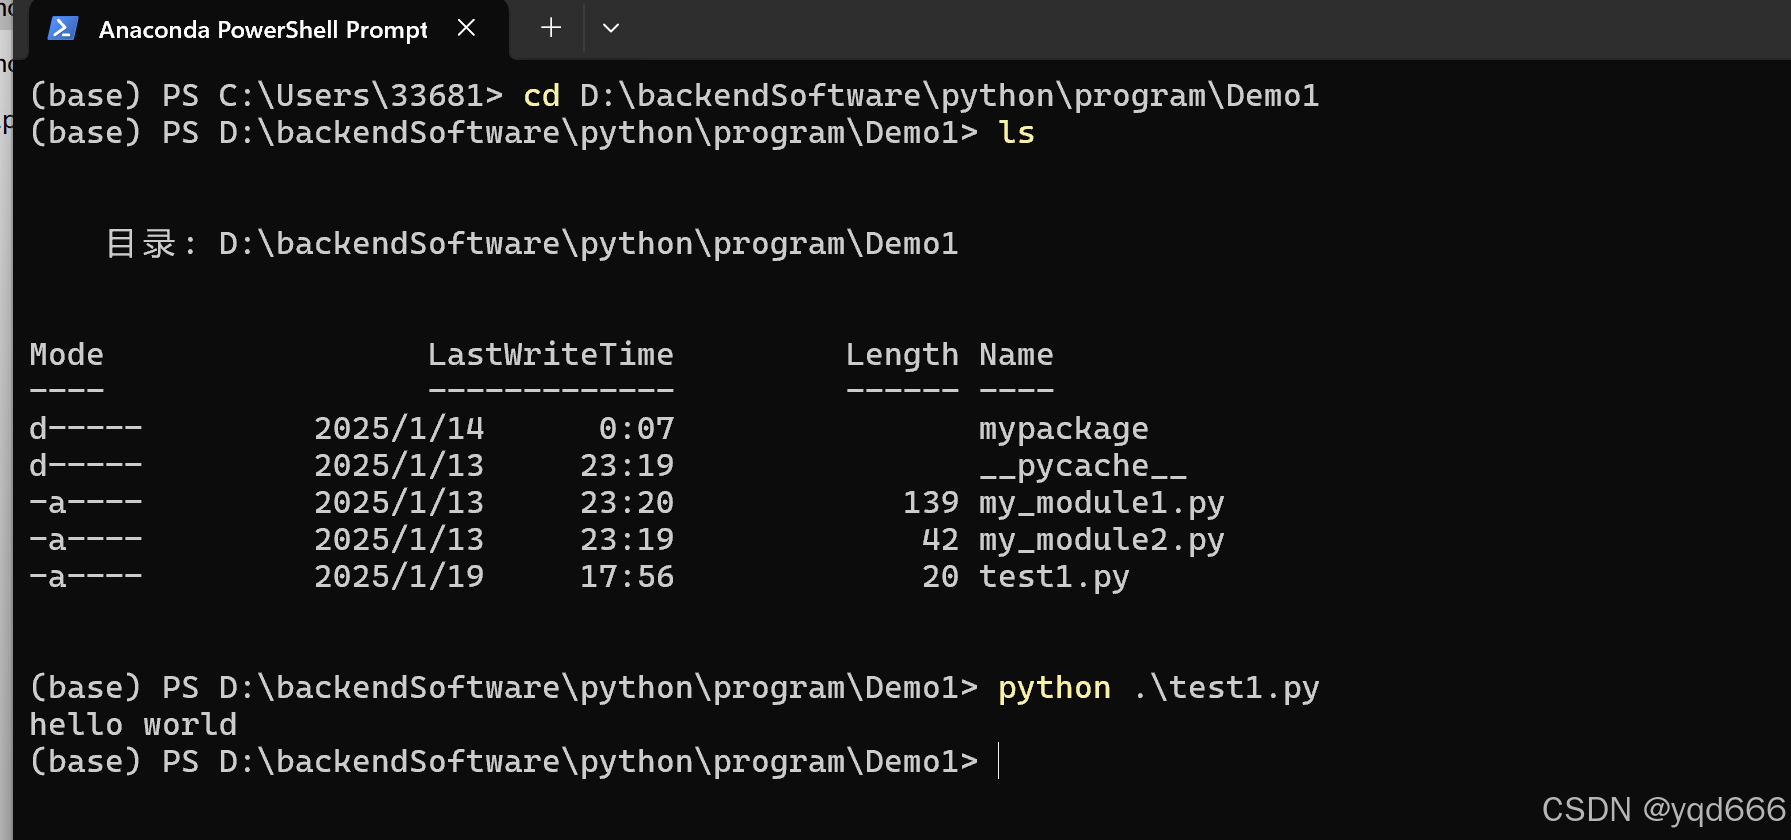Viewport: 1791px width, 840px height.
Task: Click the my_module1.py file name
Action: coord(1102,503)
